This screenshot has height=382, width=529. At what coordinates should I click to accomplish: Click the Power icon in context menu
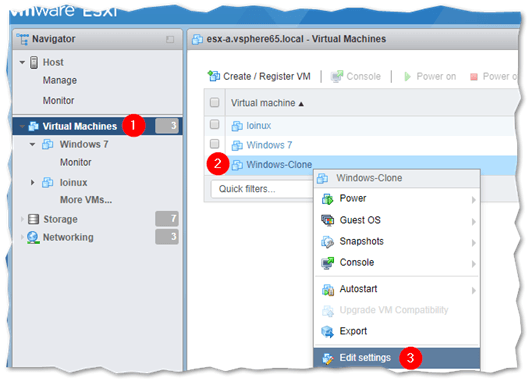pos(327,199)
